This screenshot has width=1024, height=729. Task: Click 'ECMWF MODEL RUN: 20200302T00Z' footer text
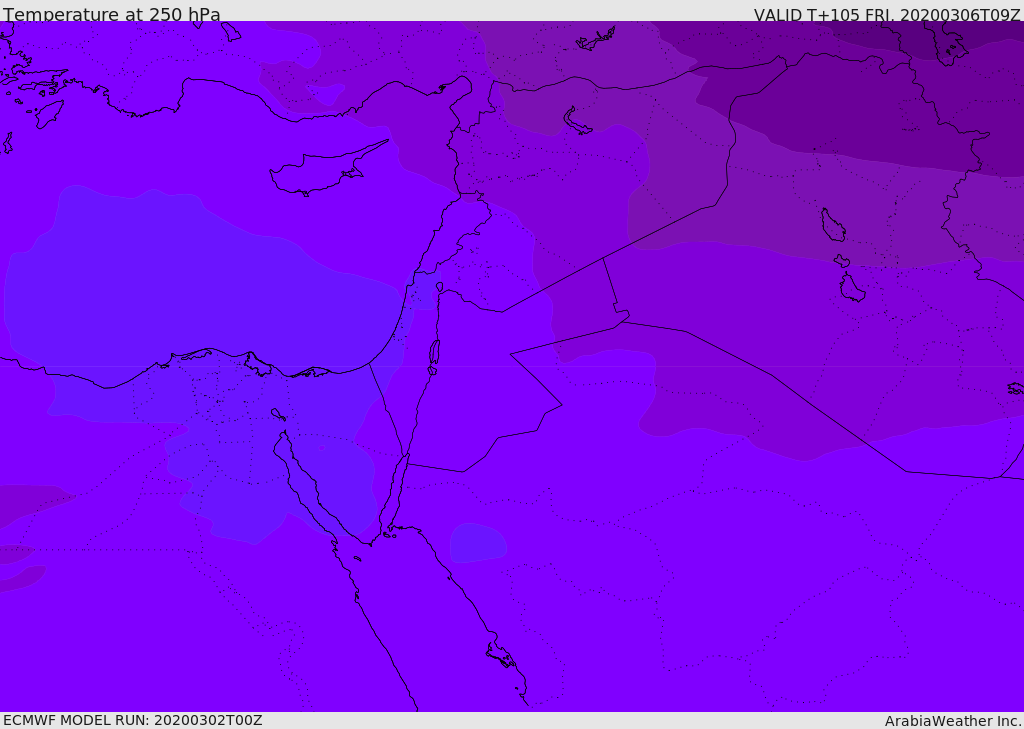pyautogui.click(x=133, y=721)
